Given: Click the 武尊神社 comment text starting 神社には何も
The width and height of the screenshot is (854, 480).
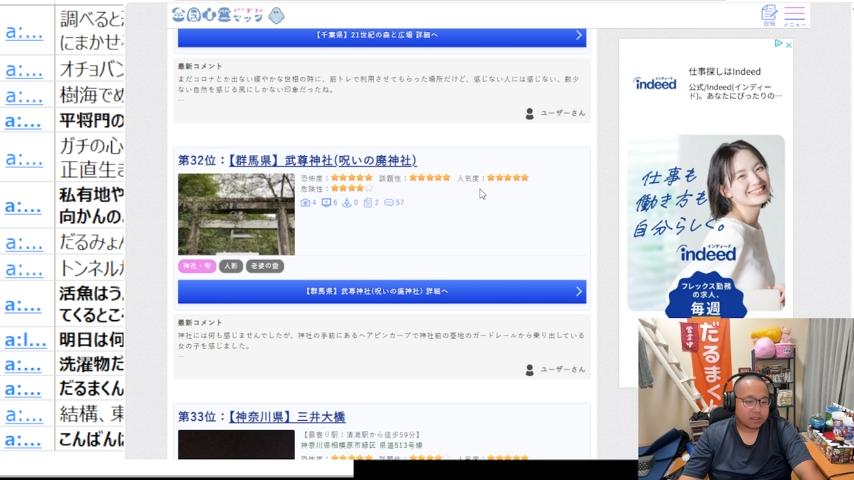Looking at the screenshot, I should pyautogui.click(x=381, y=341).
